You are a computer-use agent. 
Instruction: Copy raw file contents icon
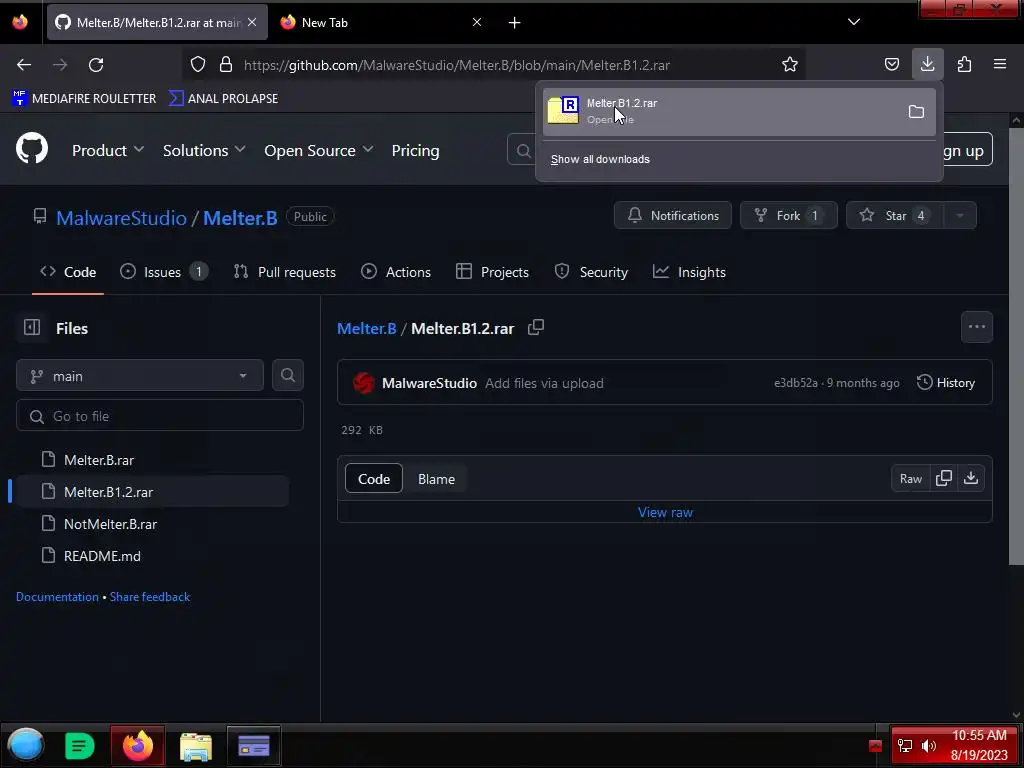click(x=944, y=478)
